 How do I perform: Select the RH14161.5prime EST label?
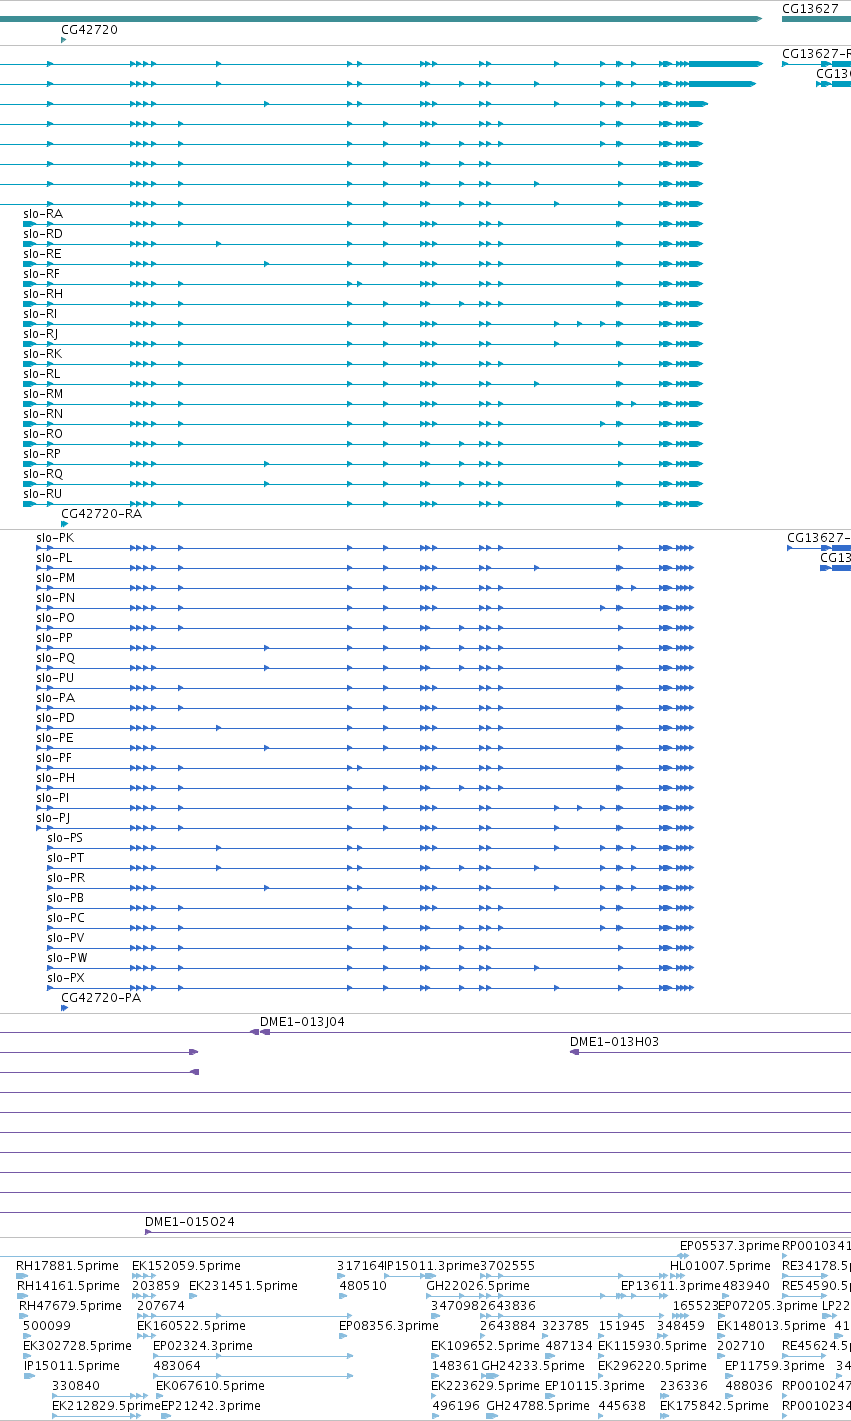point(67,1286)
